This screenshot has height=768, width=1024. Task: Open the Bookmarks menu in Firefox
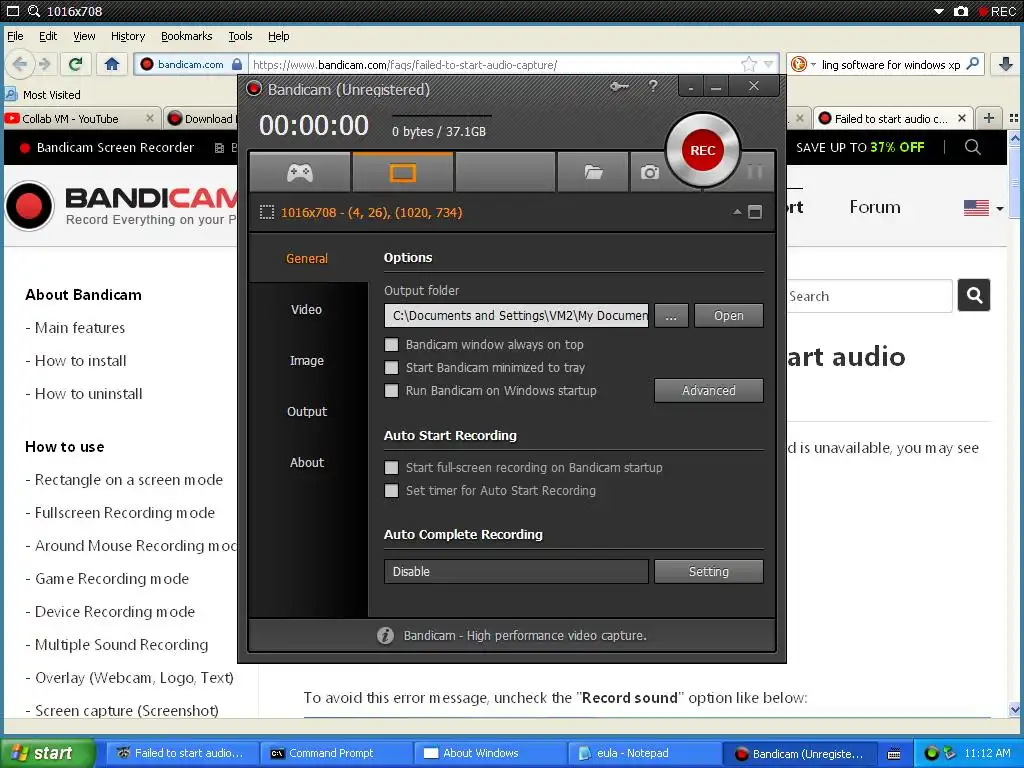(x=187, y=36)
